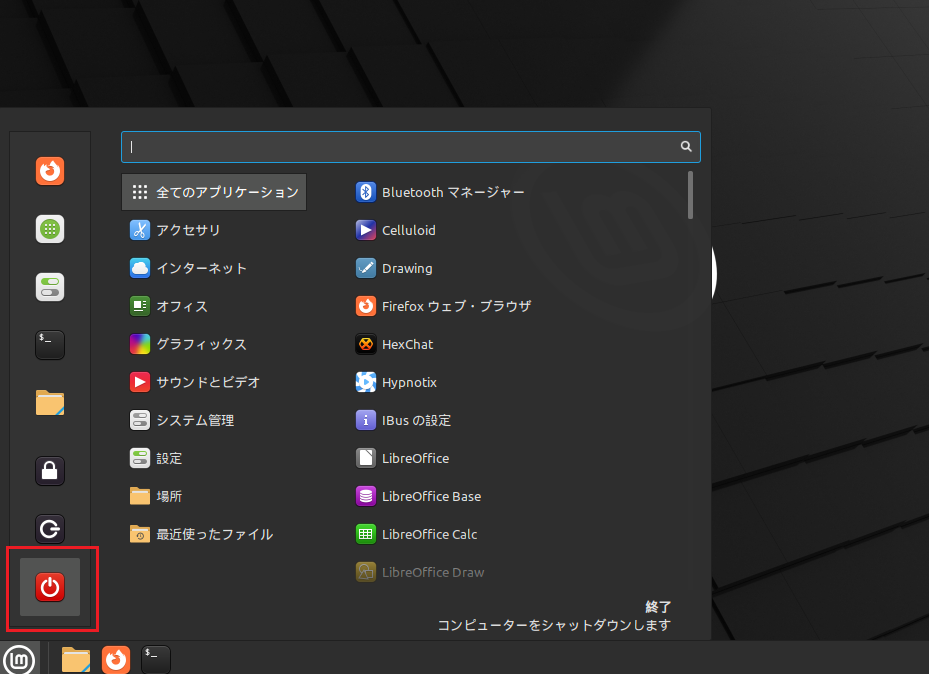
Task: Open the Drawing app icon
Action: point(366,268)
